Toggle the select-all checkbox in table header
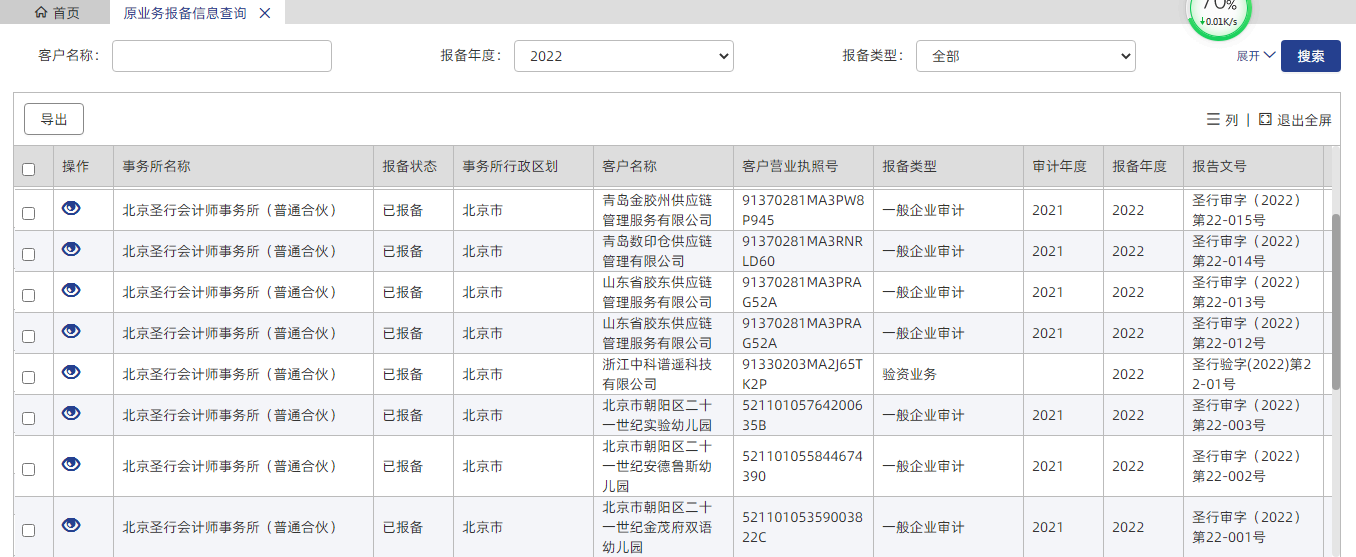The width and height of the screenshot is (1356, 557). [x=29, y=169]
